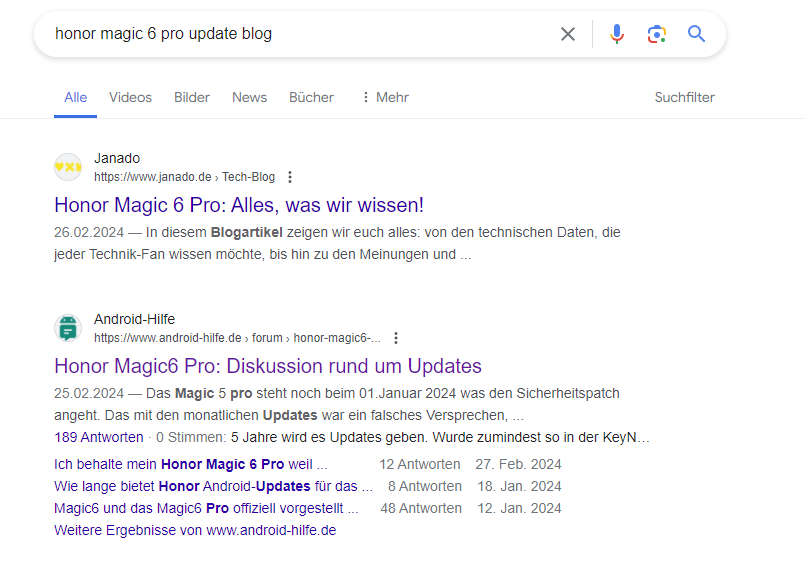
Task: Select the Alle results tab
Action: click(75, 97)
